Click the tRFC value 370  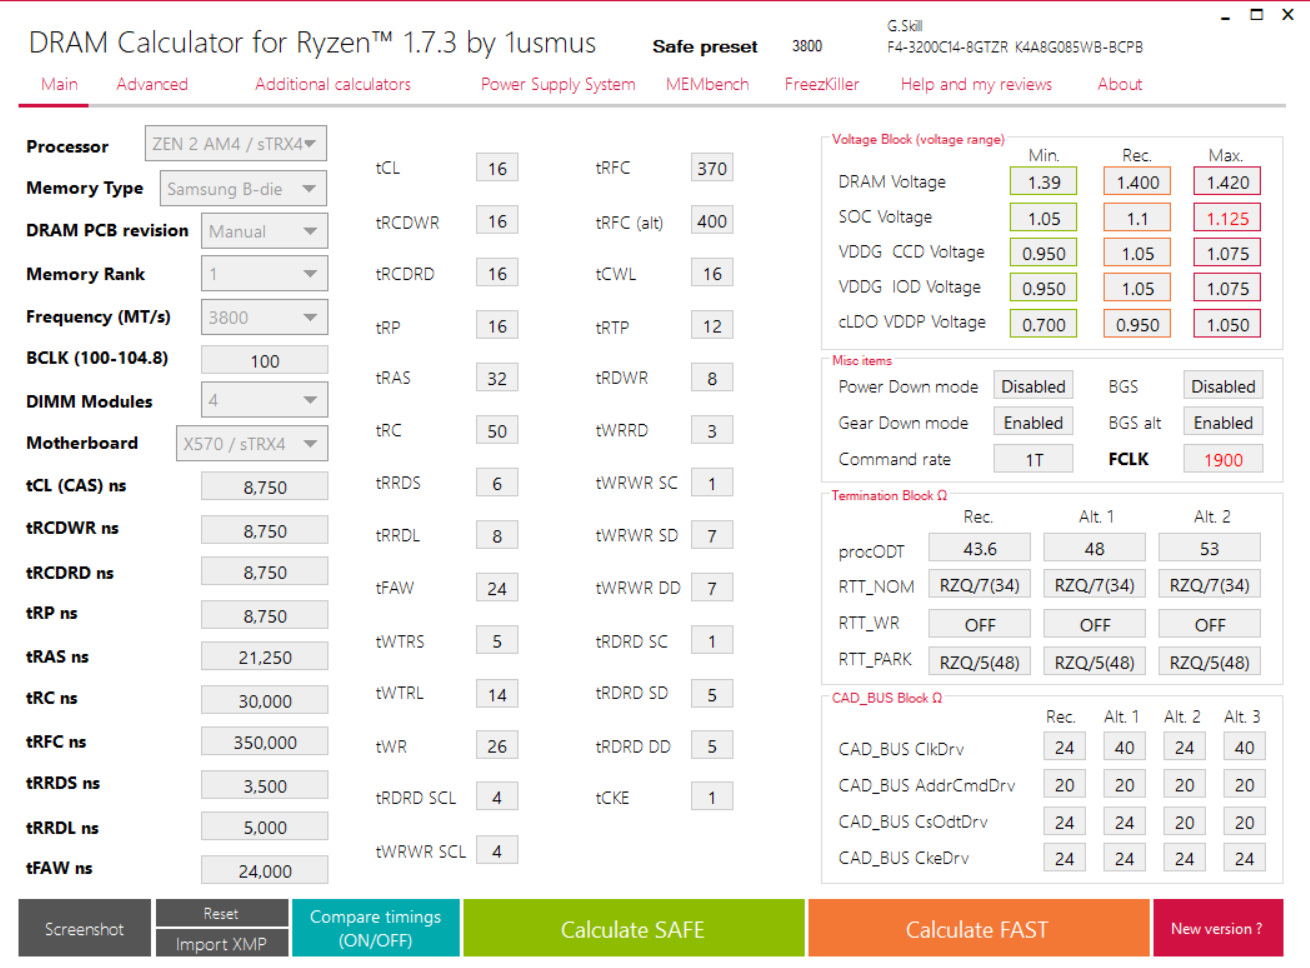pyautogui.click(x=712, y=168)
